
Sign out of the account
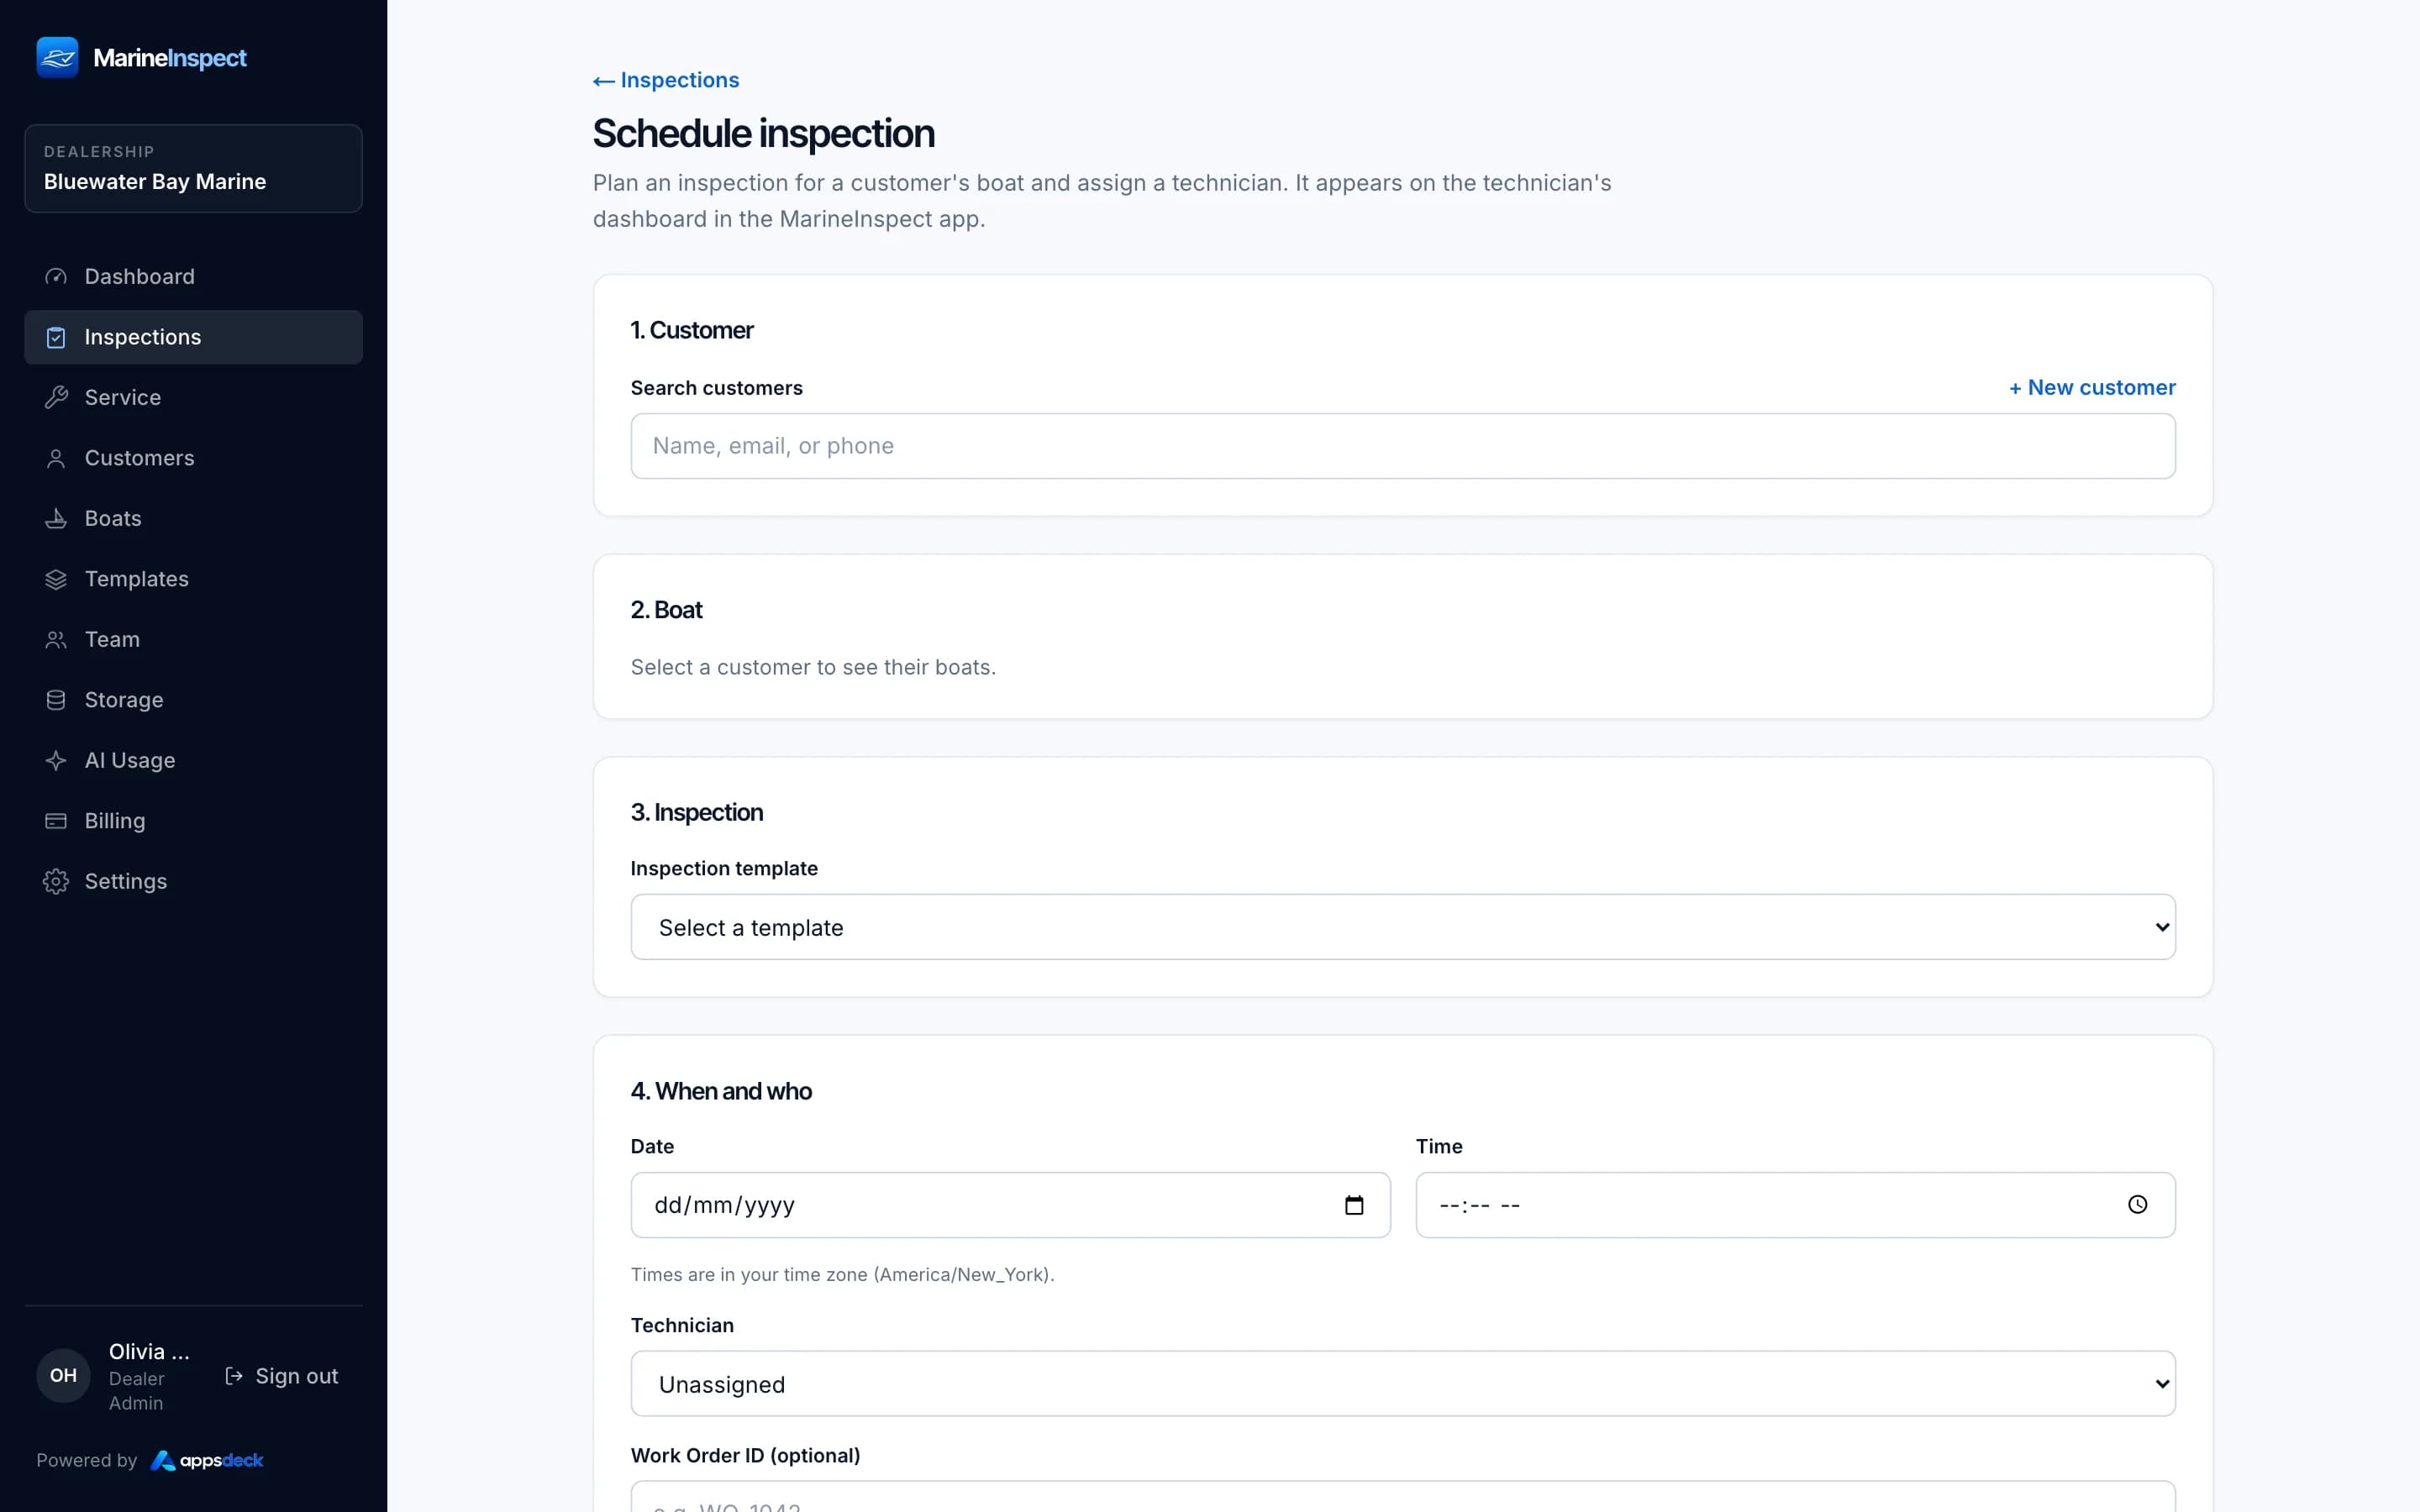tap(282, 1376)
